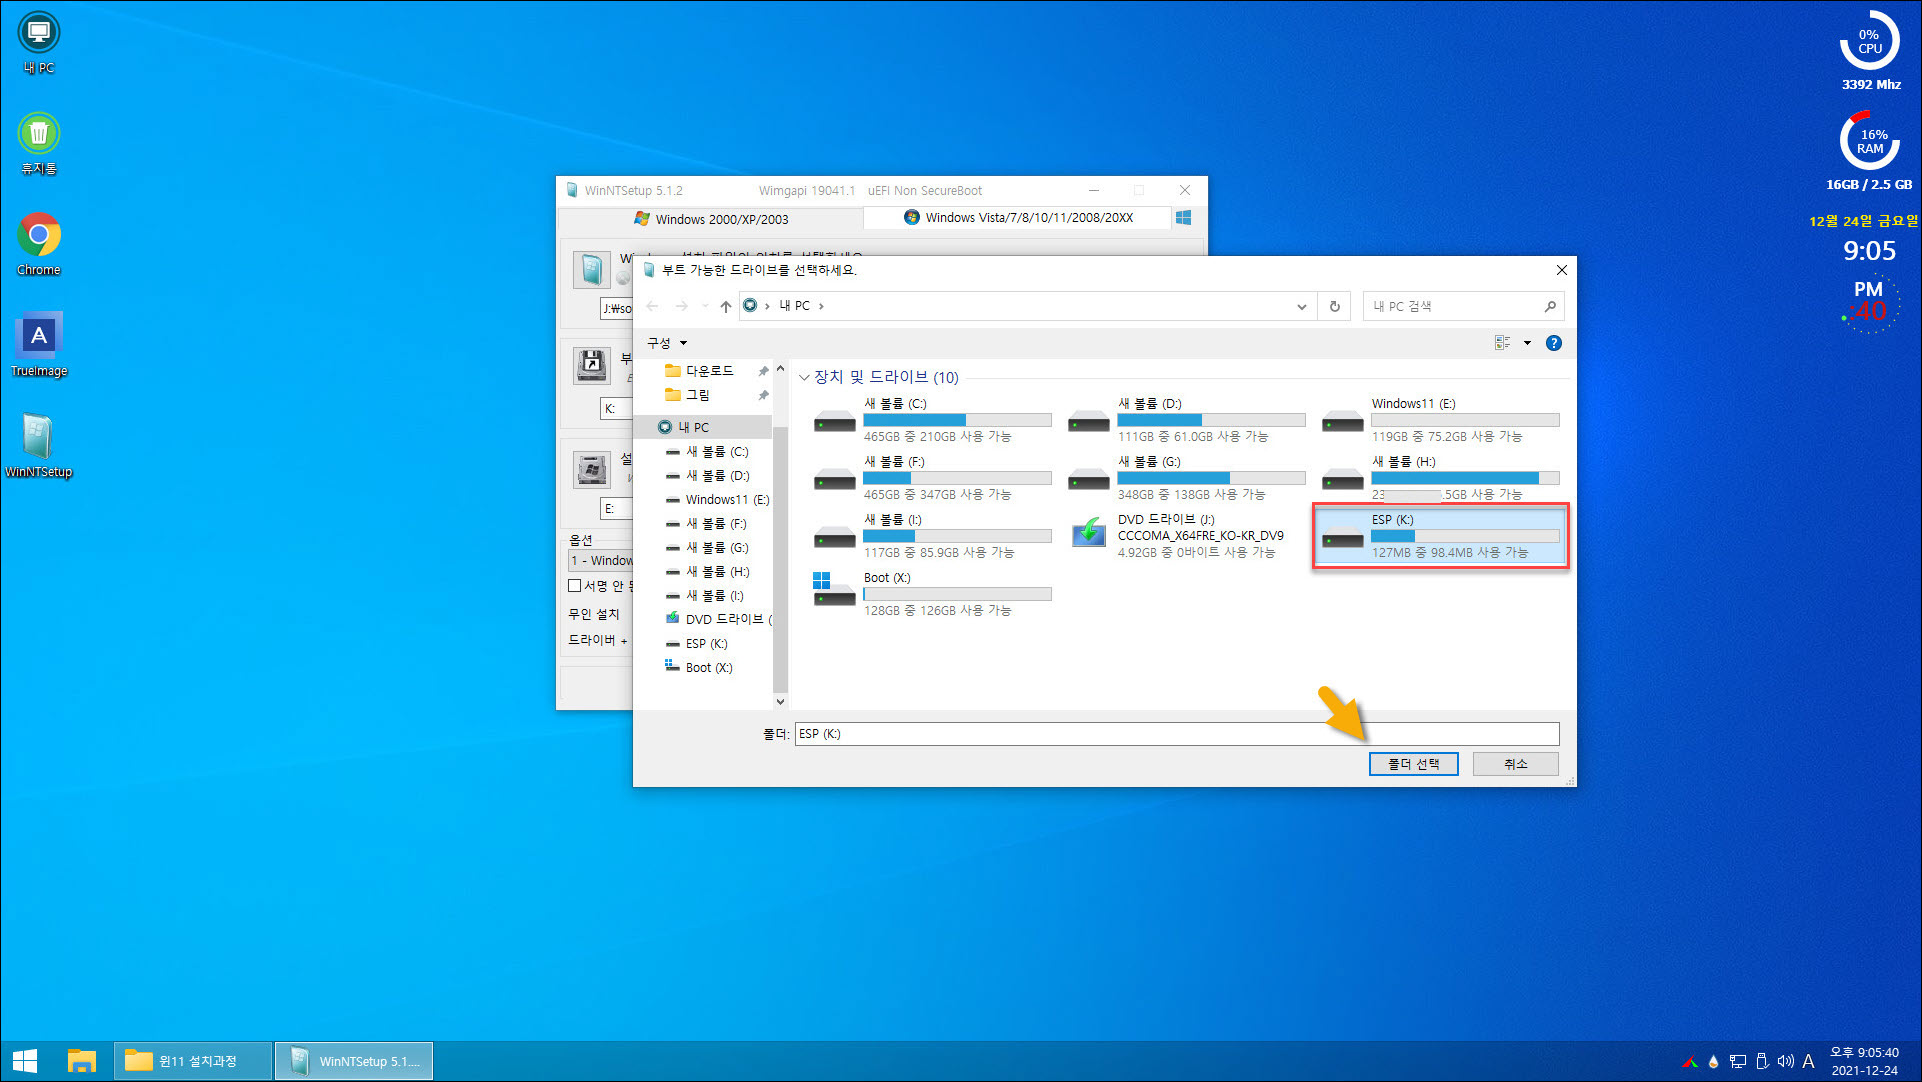
Task: Select DVD 드라이브 (J:) in drive grid
Action: (x=1186, y=536)
